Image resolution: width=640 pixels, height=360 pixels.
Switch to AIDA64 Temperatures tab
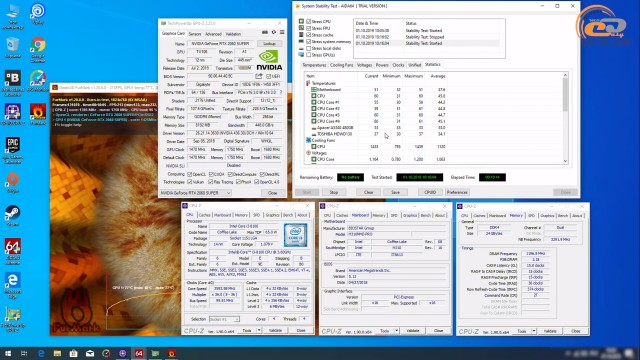point(314,65)
